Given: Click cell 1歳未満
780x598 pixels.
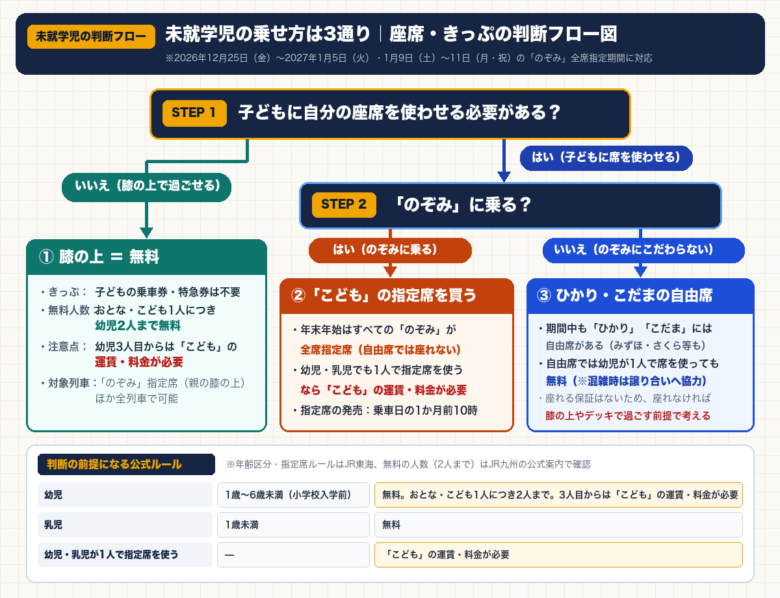Looking at the screenshot, I should coord(293,525).
